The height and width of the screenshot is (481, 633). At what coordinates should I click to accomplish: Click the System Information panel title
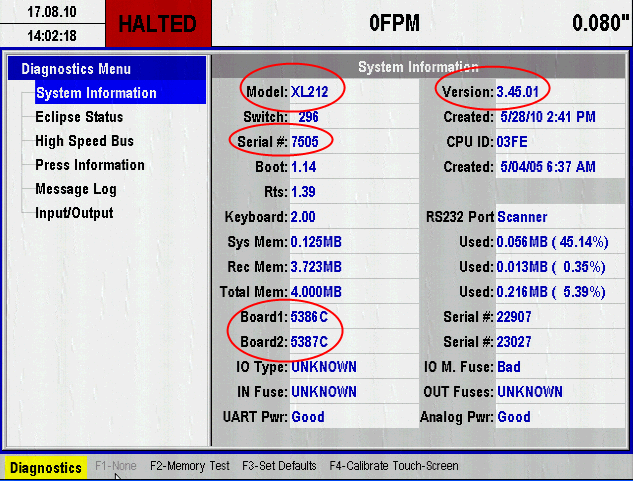point(418,67)
